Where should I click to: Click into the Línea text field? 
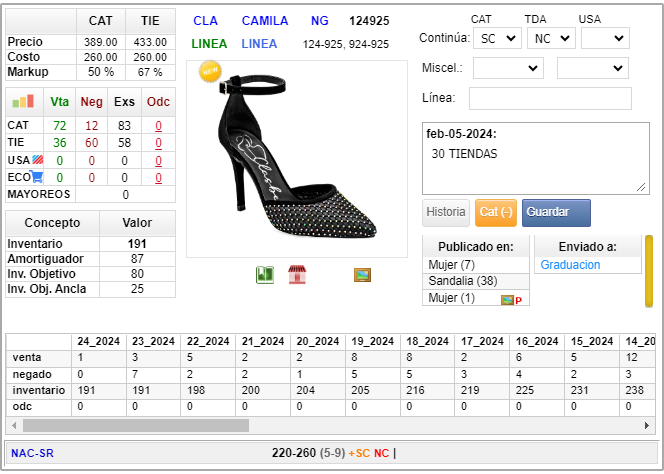point(550,98)
